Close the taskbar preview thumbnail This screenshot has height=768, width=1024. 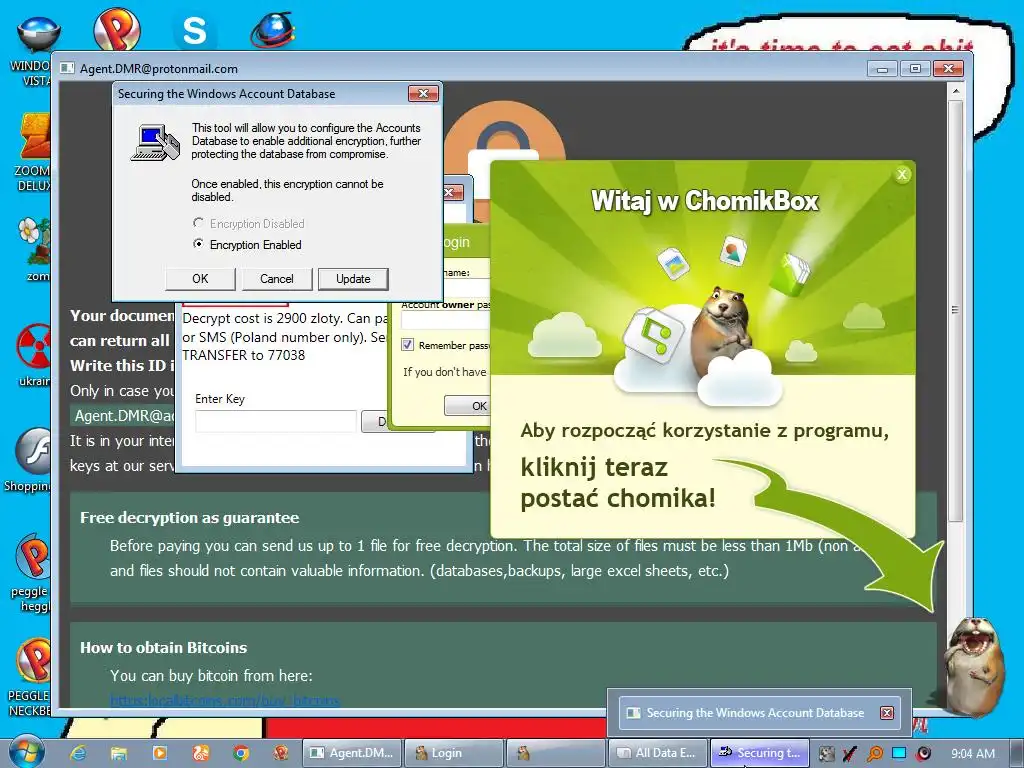pyautogui.click(x=886, y=713)
